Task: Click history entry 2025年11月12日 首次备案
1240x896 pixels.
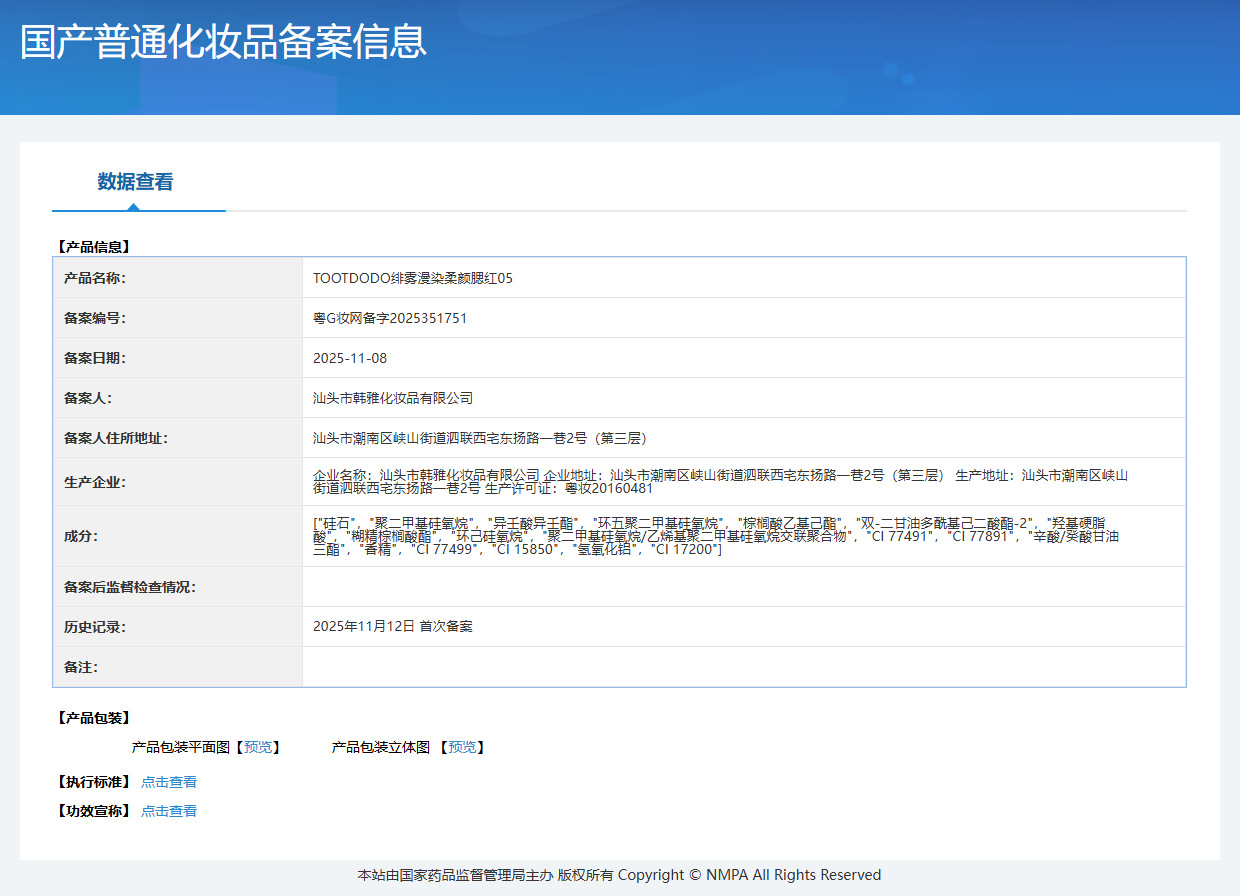Action: point(393,626)
